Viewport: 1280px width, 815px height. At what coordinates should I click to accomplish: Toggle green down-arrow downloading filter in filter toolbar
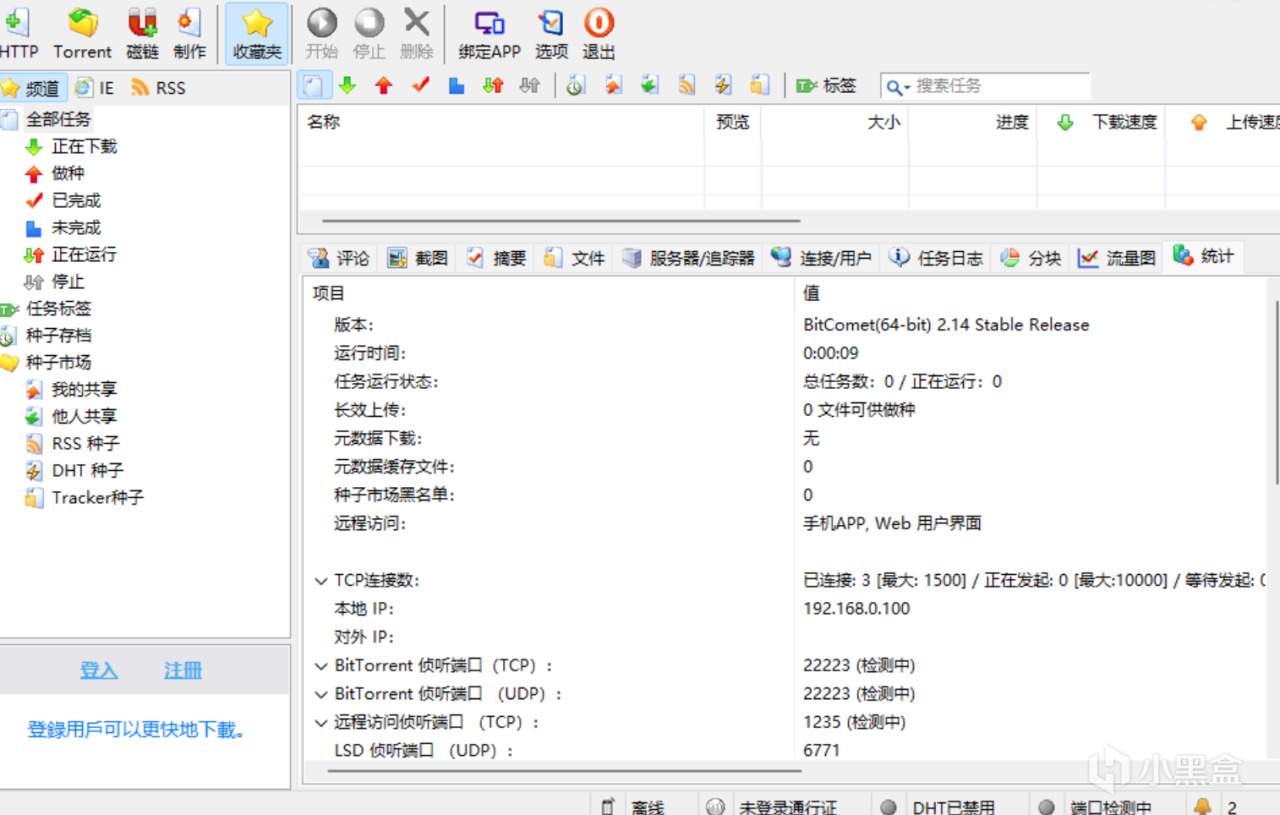point(347,86)
